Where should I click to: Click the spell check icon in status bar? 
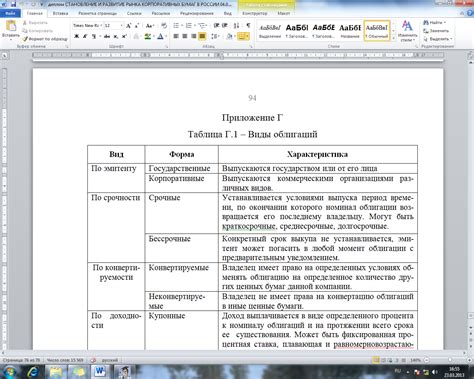93,360
